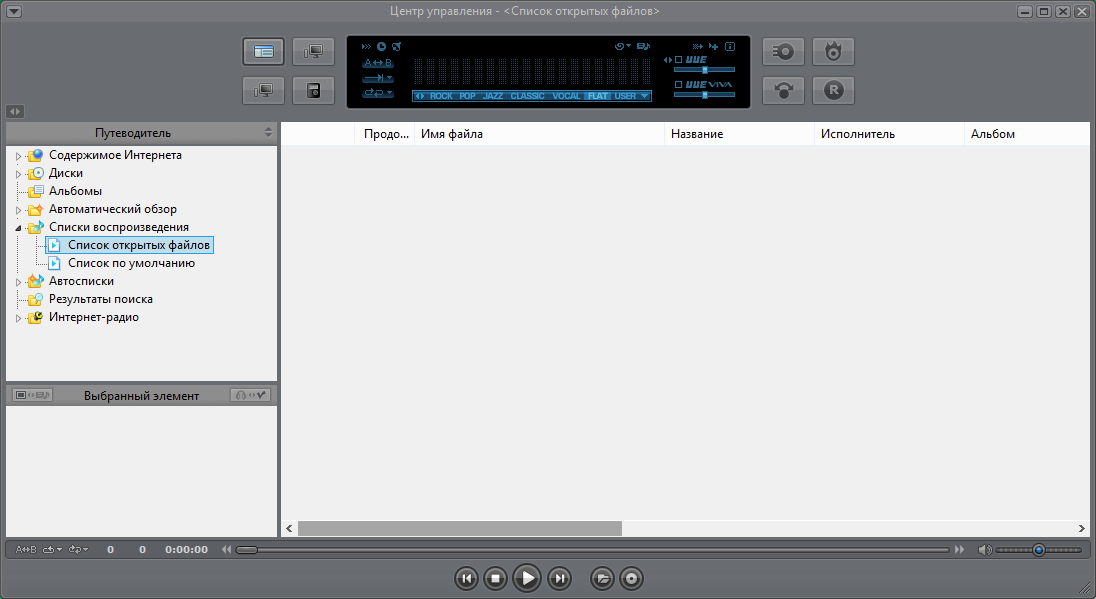Open the spiral visualization dropdown in display
Image resolution: width=1096 pixels, height=599 pixels.
coord(622,47)
